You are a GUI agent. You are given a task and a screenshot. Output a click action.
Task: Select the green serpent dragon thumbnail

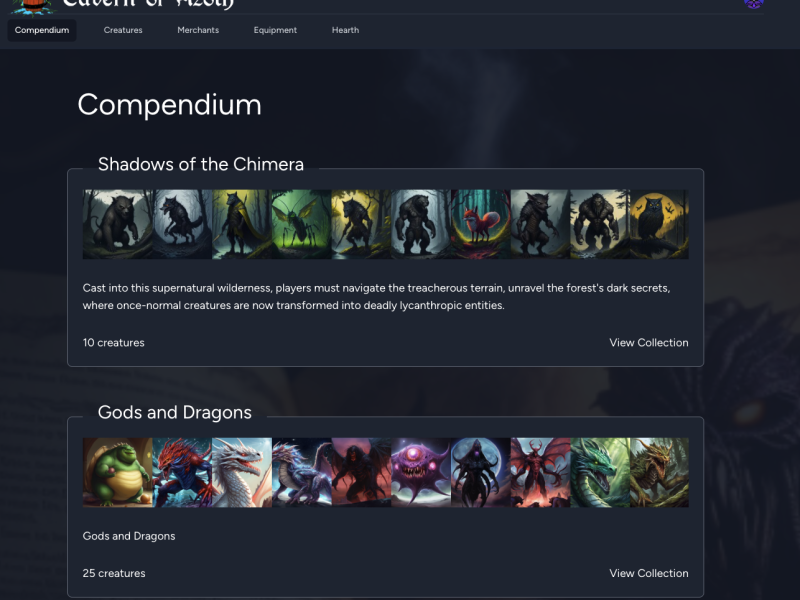(600, 472)
